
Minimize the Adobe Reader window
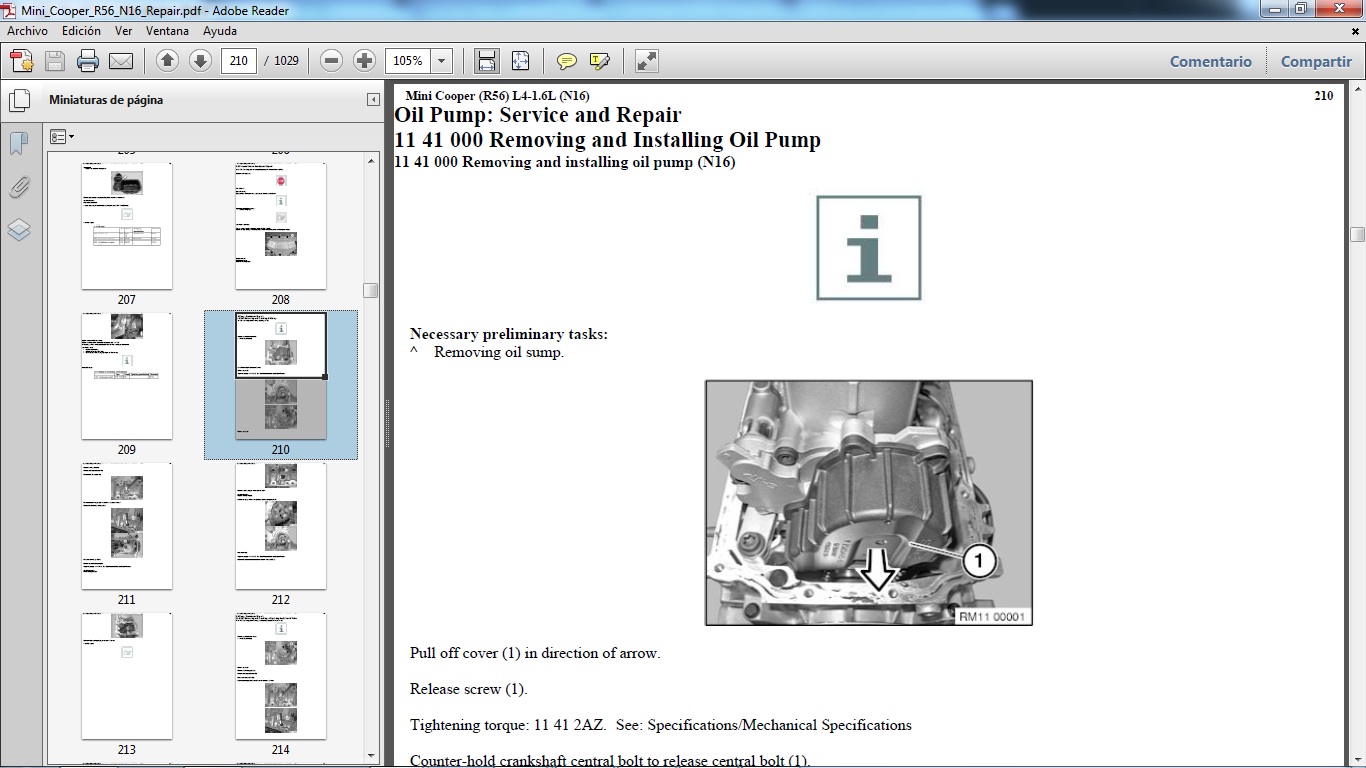(x=1274, y=9)
